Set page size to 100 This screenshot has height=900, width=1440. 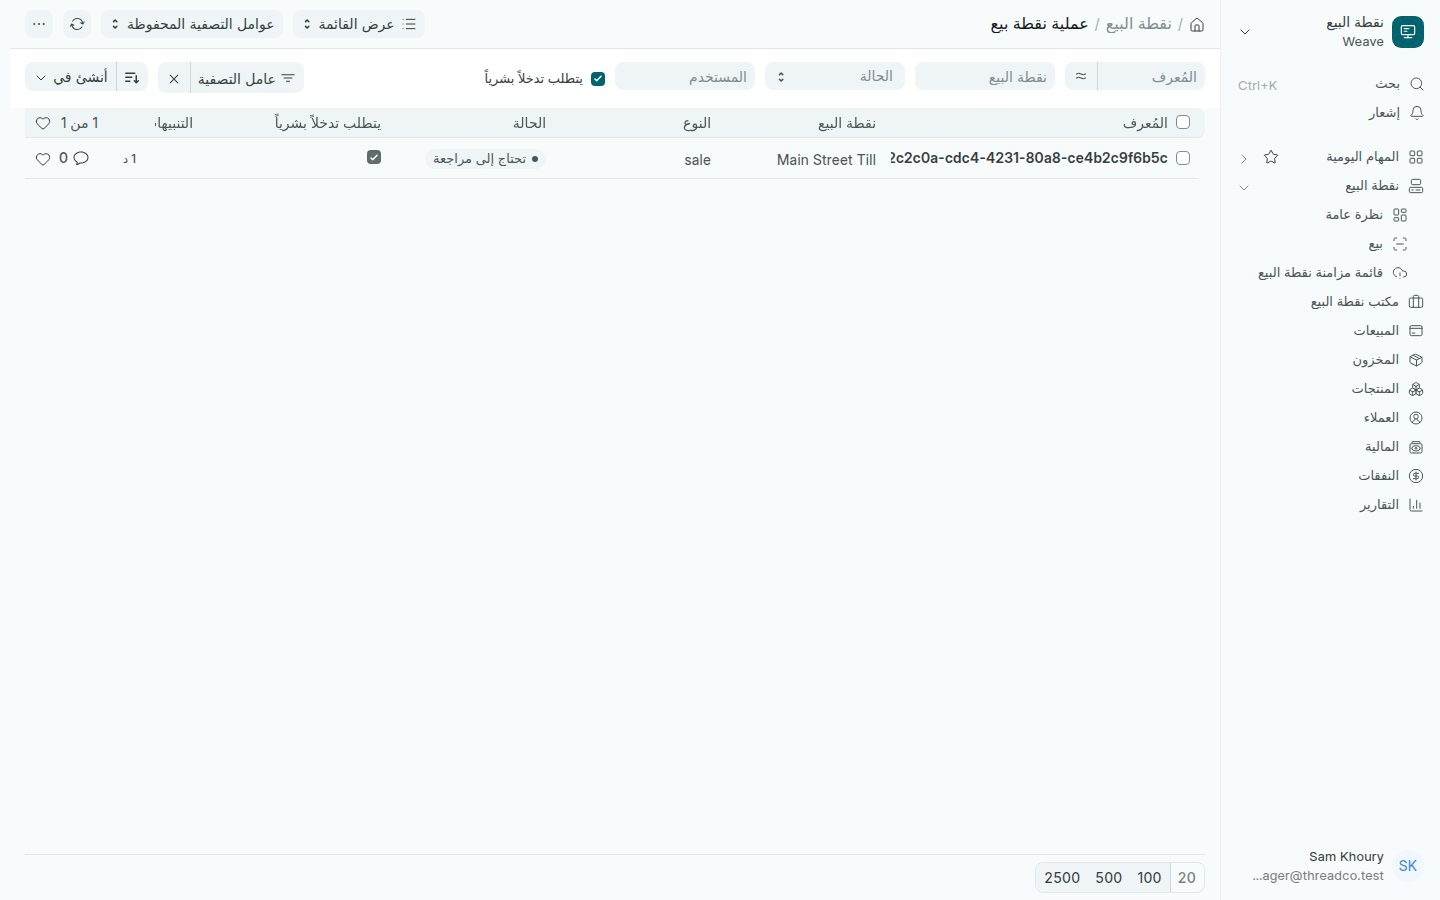coord(1149,877)
